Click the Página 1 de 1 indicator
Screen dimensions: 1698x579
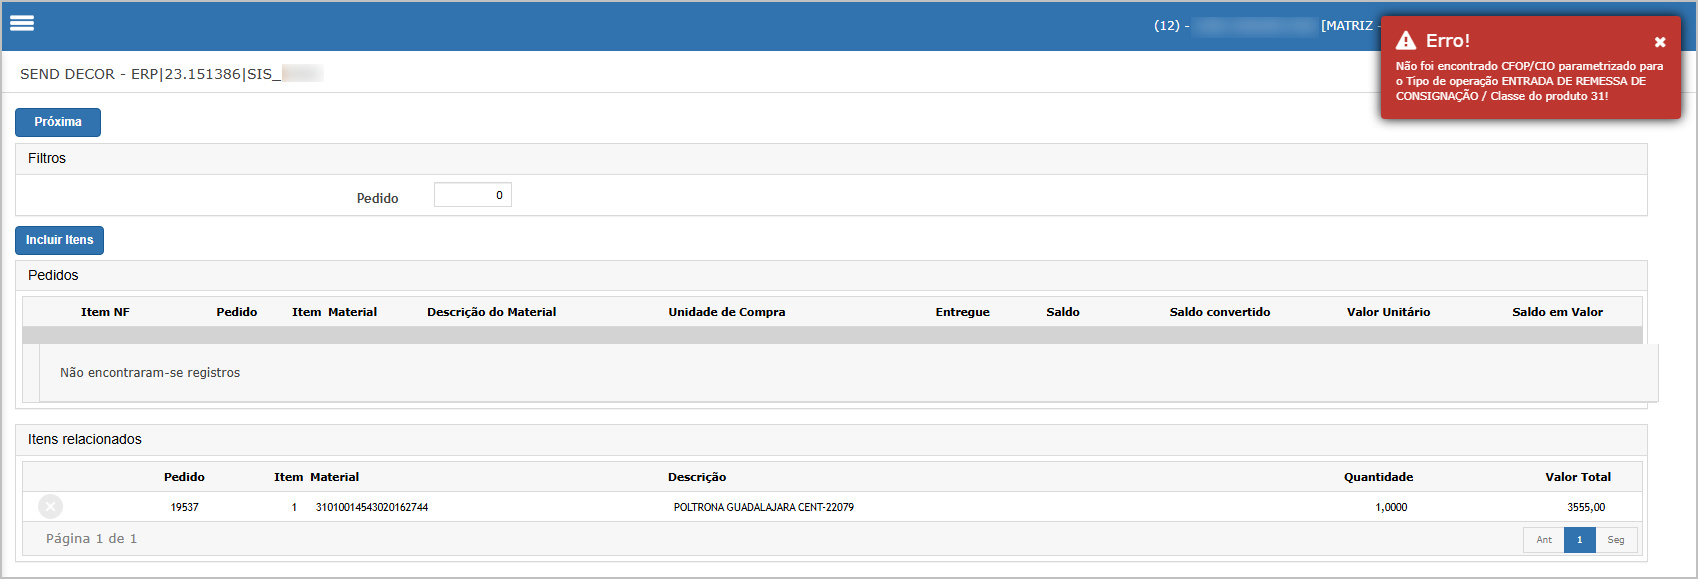click(x=92, y=539)
